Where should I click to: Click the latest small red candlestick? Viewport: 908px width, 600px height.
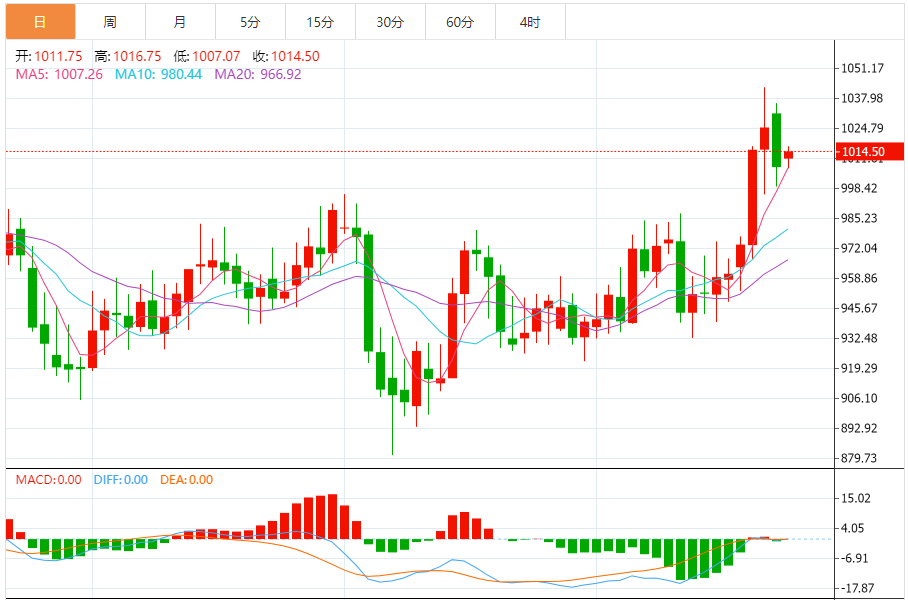(788, 155)
